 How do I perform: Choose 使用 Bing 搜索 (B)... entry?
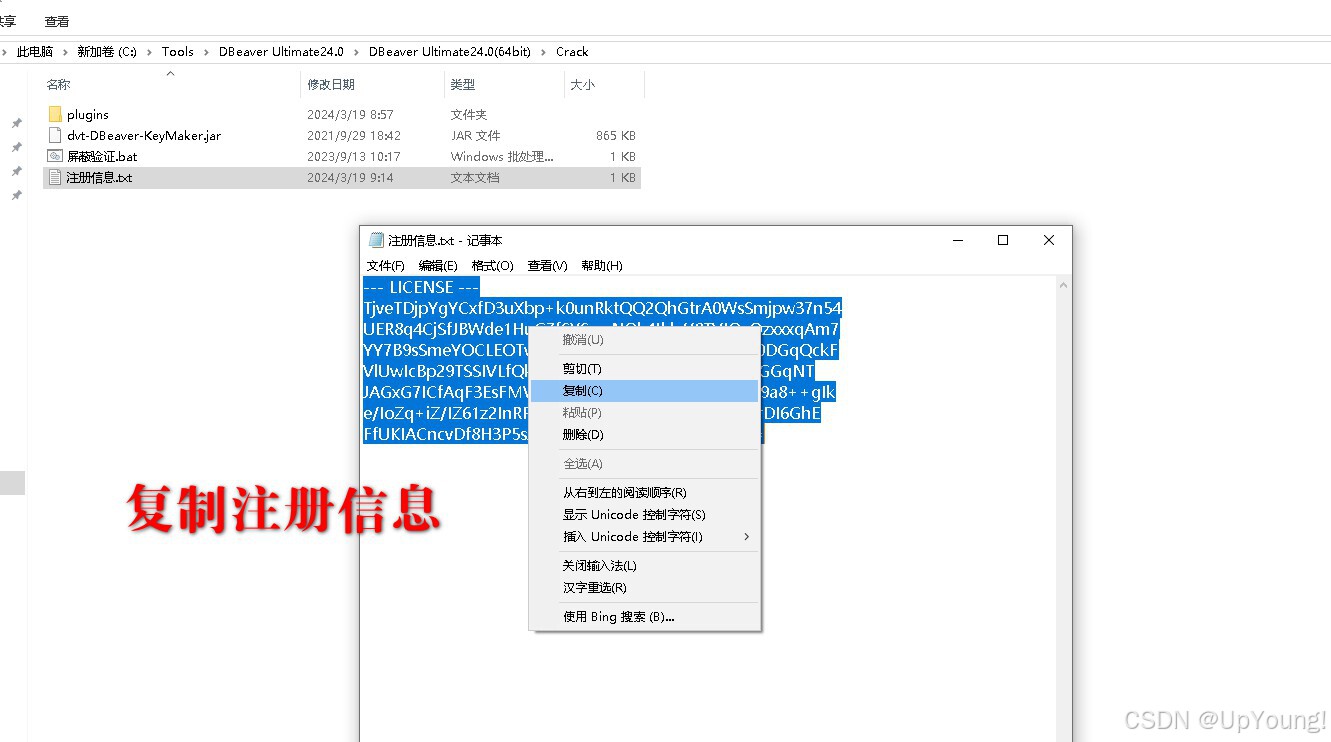click(645, 617)
